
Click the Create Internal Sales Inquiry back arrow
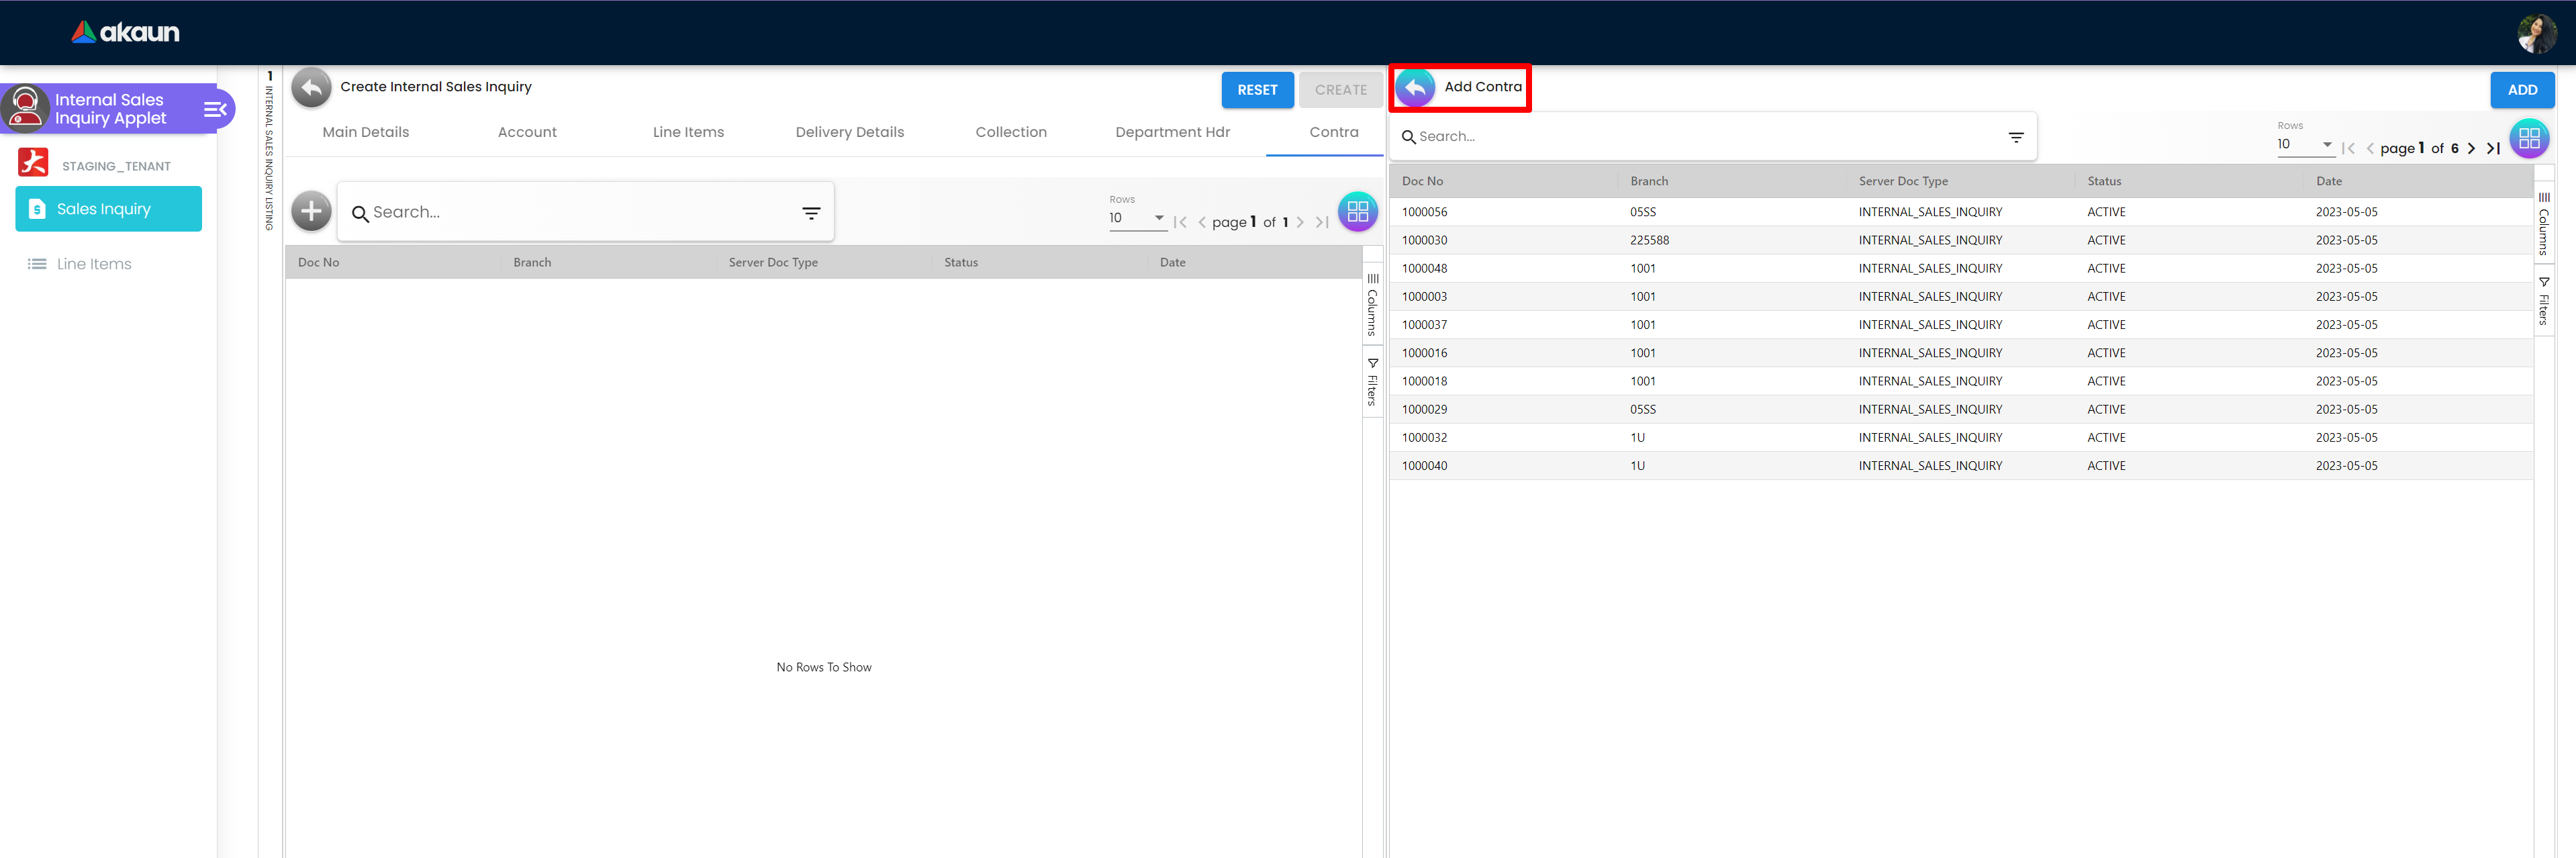coord(311,88)
